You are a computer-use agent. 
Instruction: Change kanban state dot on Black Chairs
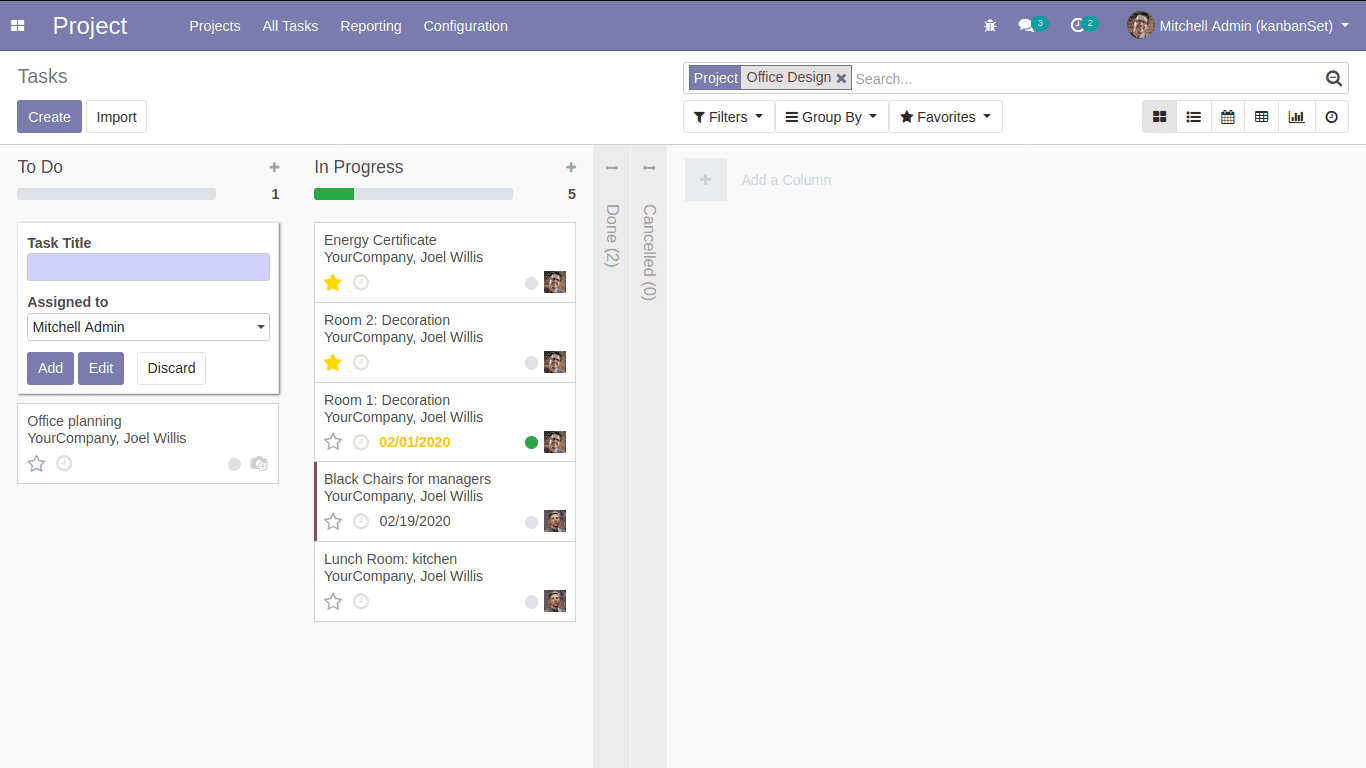point(532,522)
